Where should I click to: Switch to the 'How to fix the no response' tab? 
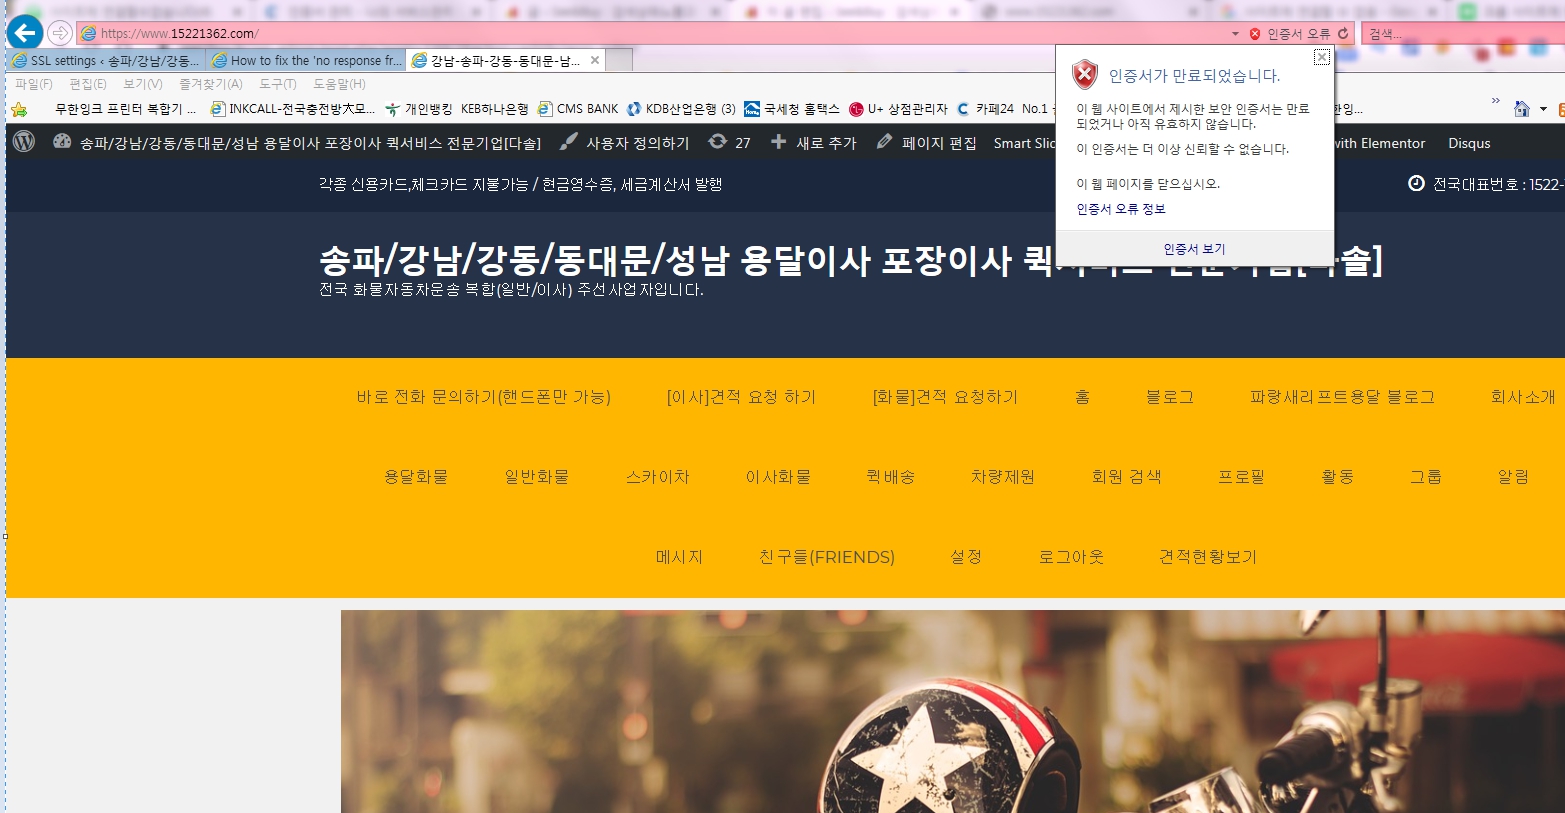[x=307, y=60]
